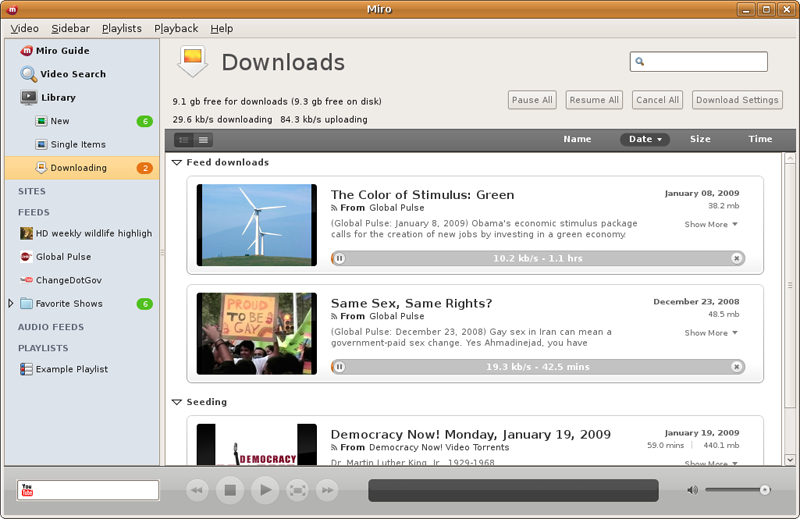Click the wind turbine video thumbnail
This screenshot has width=800, height=519.
pyautogui.click(x=257, y=225)
